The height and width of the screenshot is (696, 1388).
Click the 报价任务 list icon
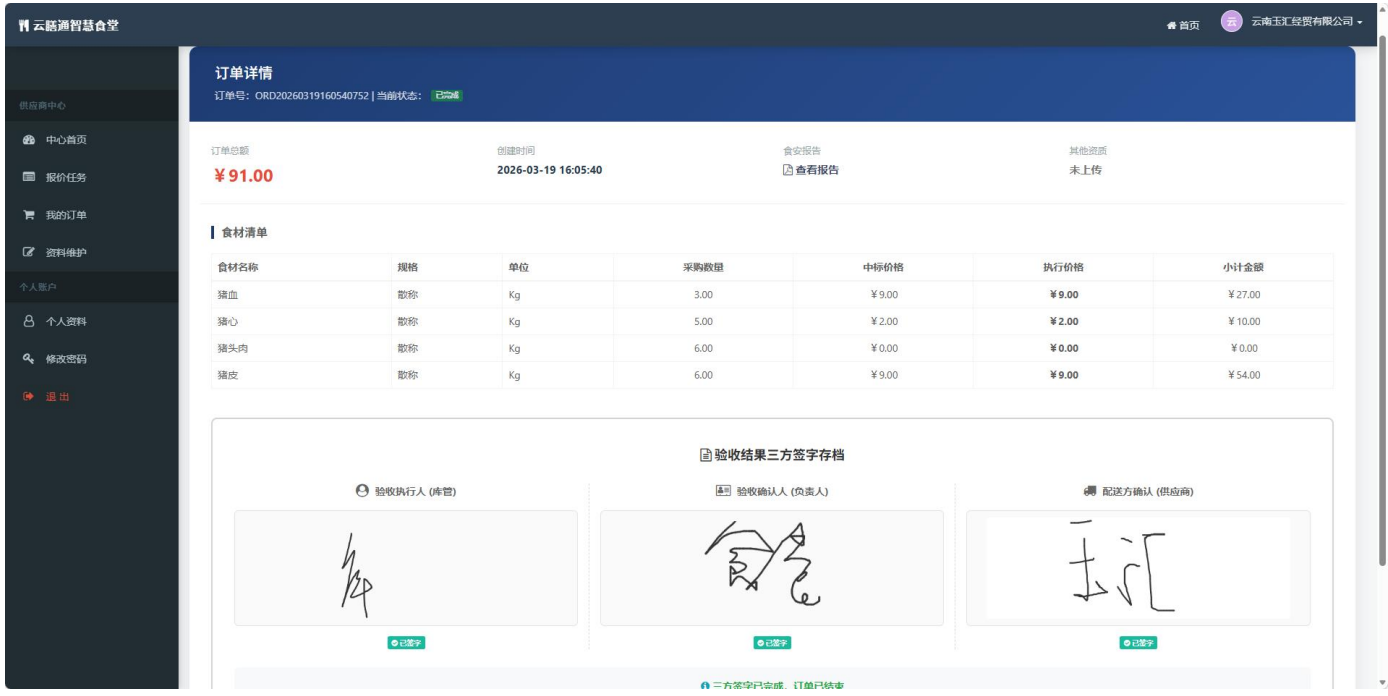29,178
